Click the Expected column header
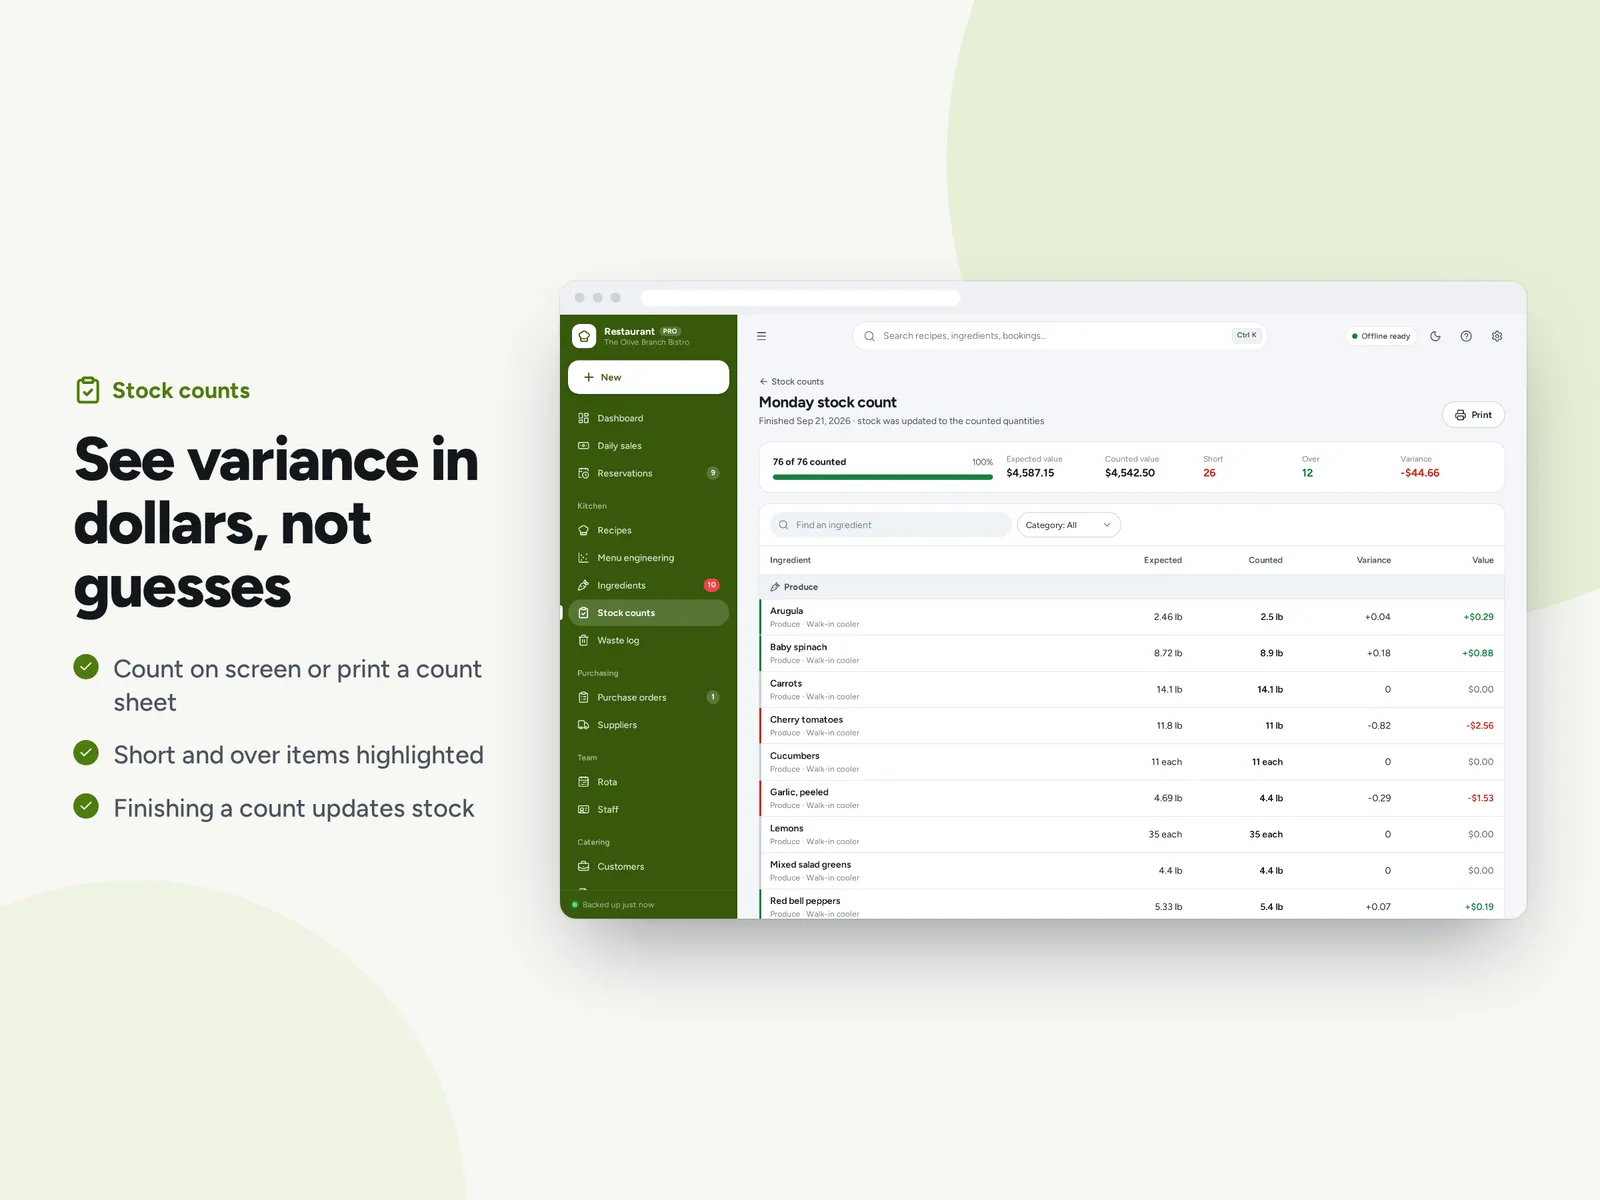The width and height of the screenshot is (1600, 1200). (x=1162, y=560)
